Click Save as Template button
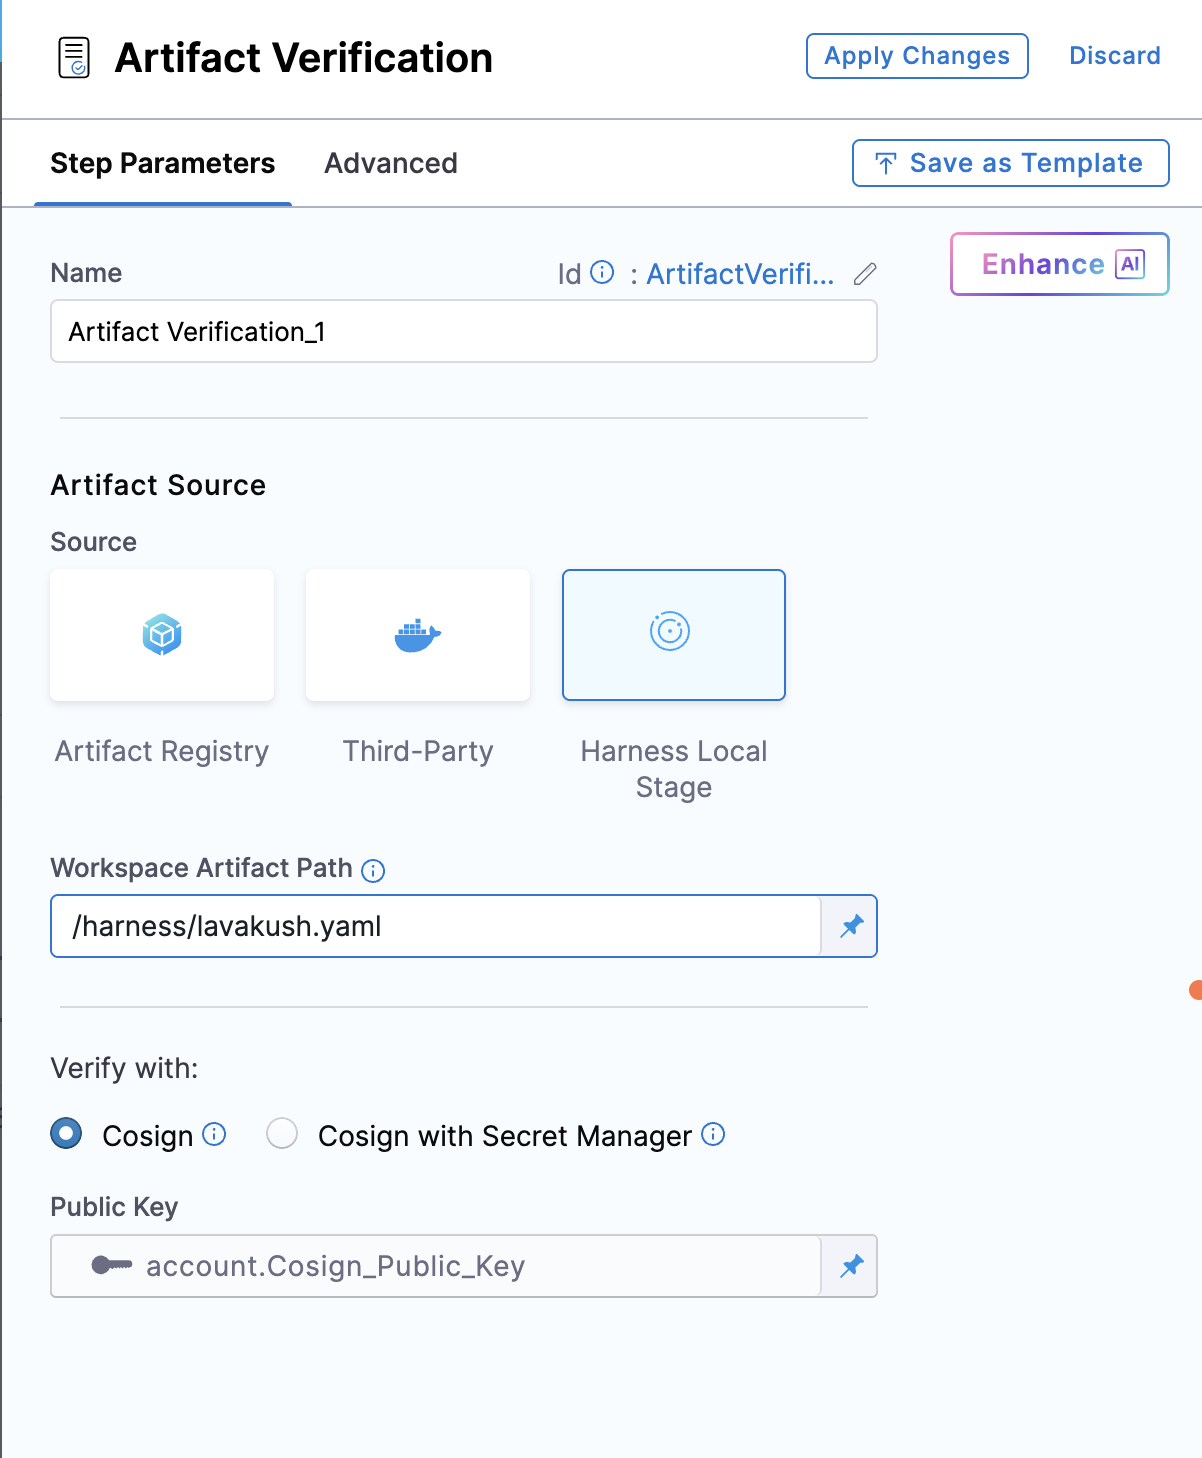This screenshot has height=1458, width=1202. tap(1010, 163)
